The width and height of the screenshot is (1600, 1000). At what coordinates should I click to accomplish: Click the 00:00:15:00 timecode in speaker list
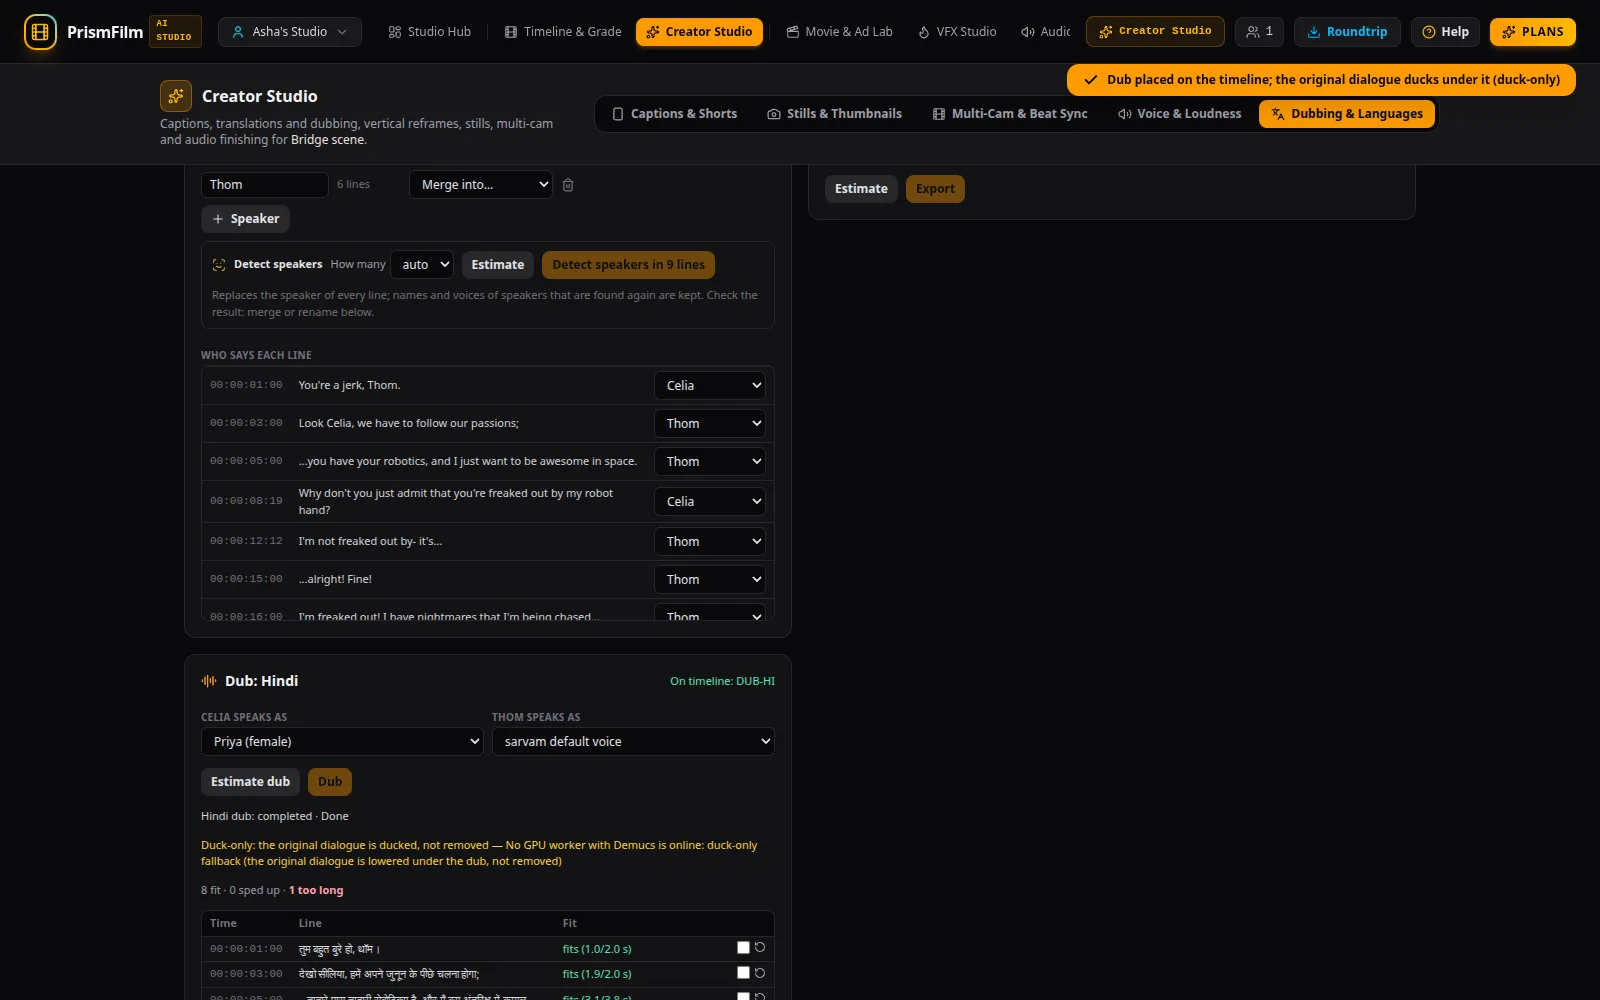tap(246, 579)
